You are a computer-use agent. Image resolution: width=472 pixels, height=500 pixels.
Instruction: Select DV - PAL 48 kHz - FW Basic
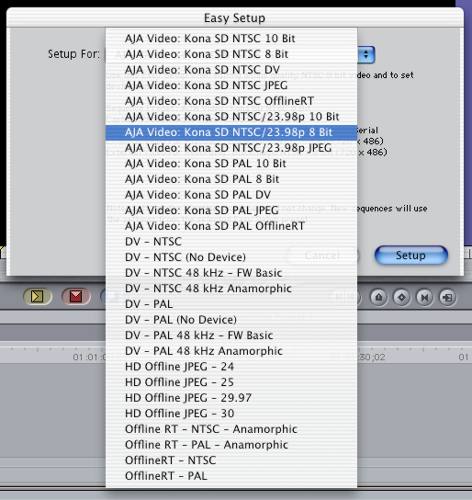[x=231, y=335]
